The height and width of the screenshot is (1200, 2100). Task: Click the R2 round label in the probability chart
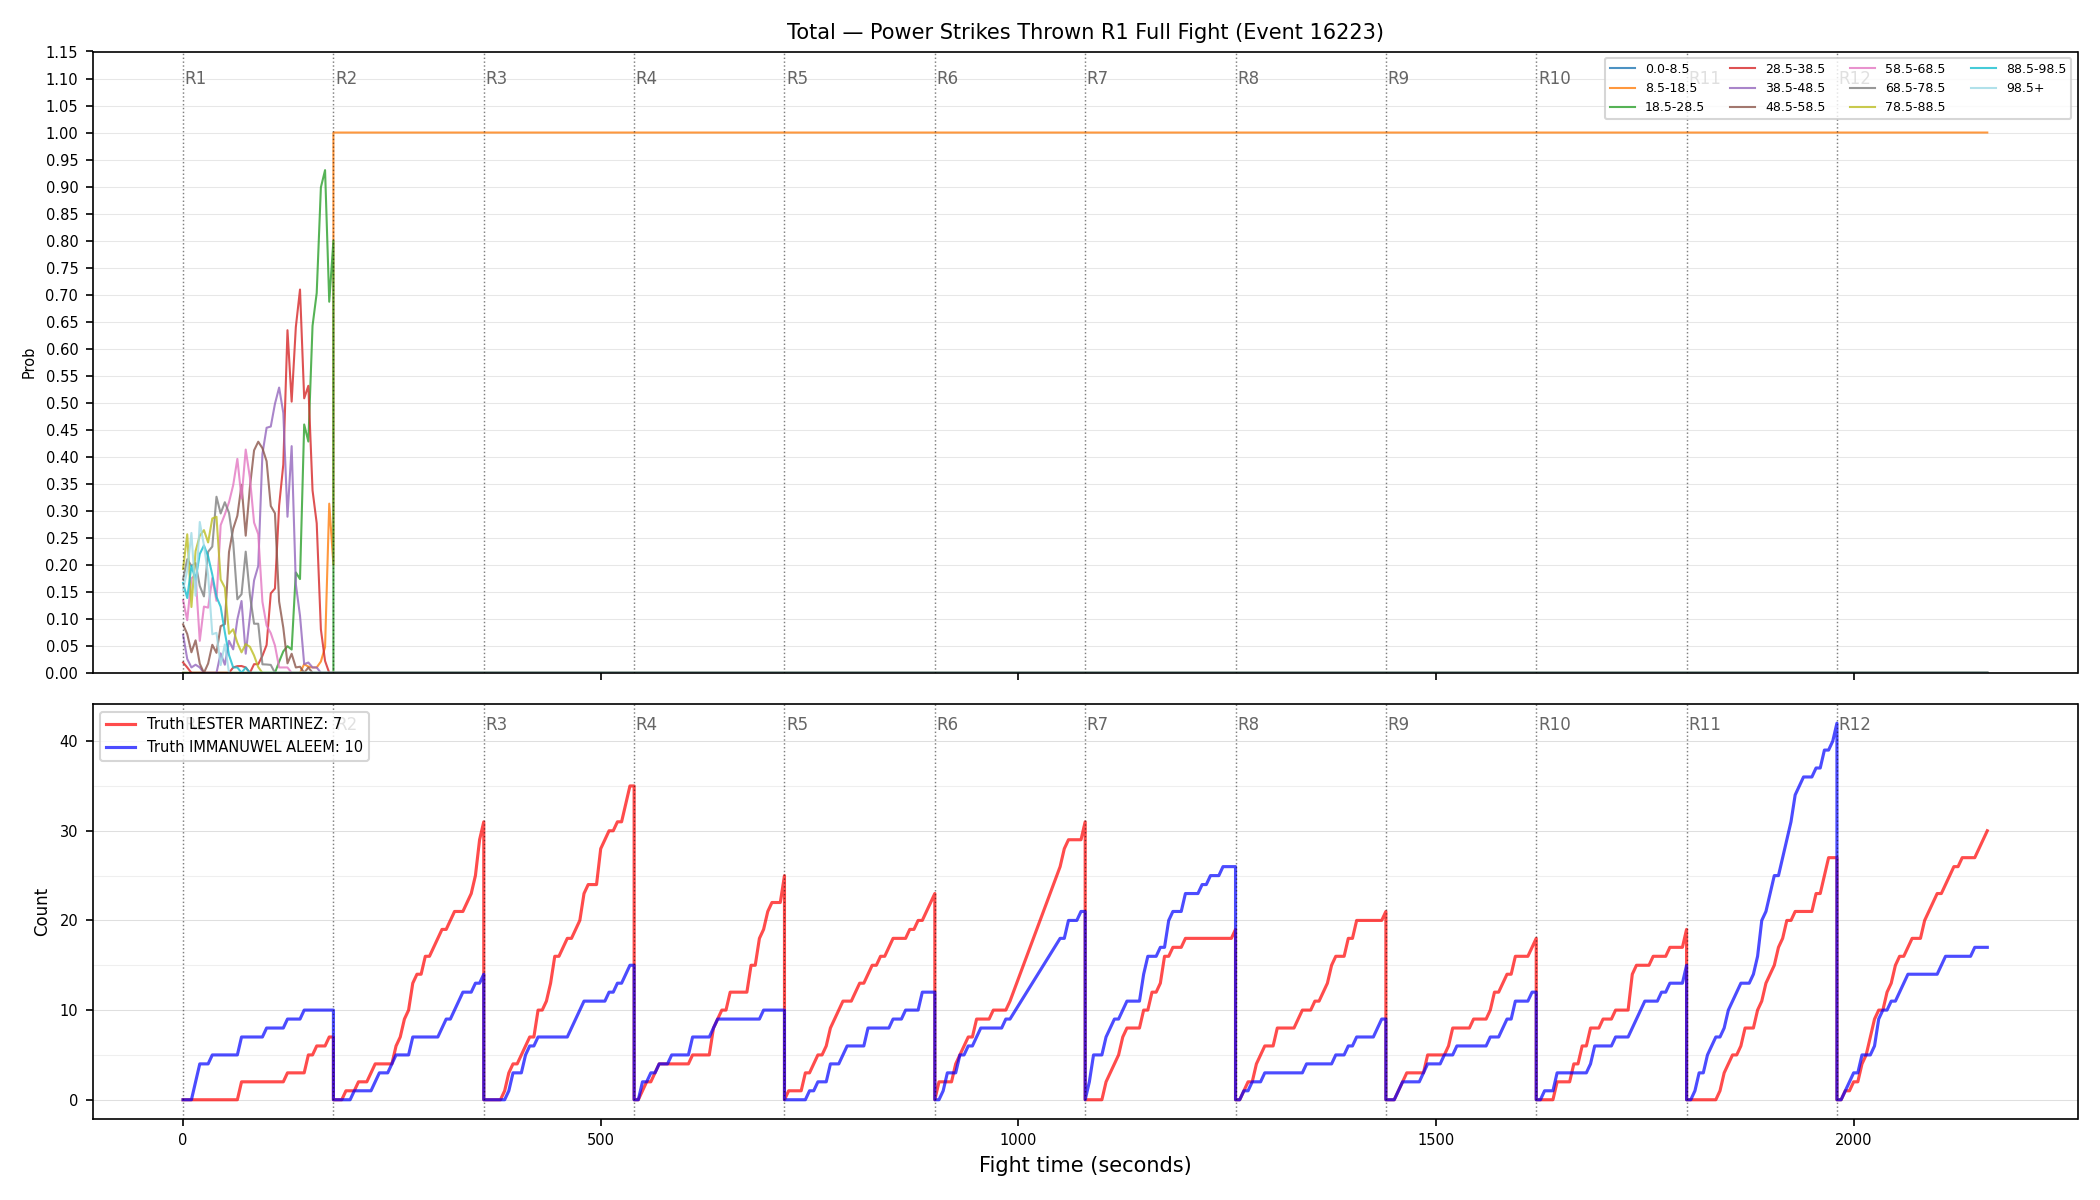346,78
